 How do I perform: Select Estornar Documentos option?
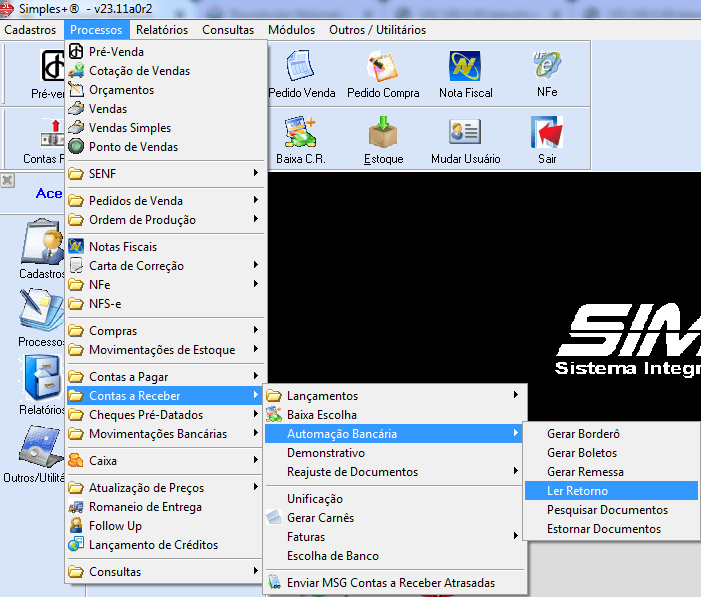pyautogui.click(x=611, y=529)
